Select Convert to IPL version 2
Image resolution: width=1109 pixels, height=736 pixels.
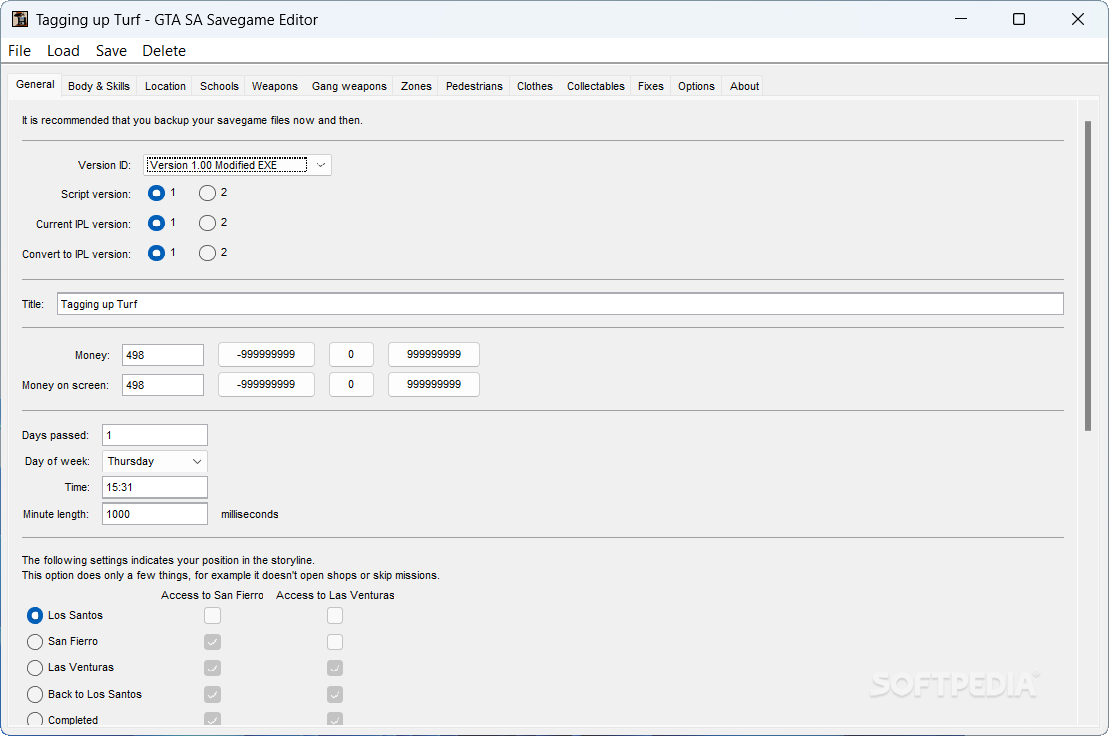(207, 253)
